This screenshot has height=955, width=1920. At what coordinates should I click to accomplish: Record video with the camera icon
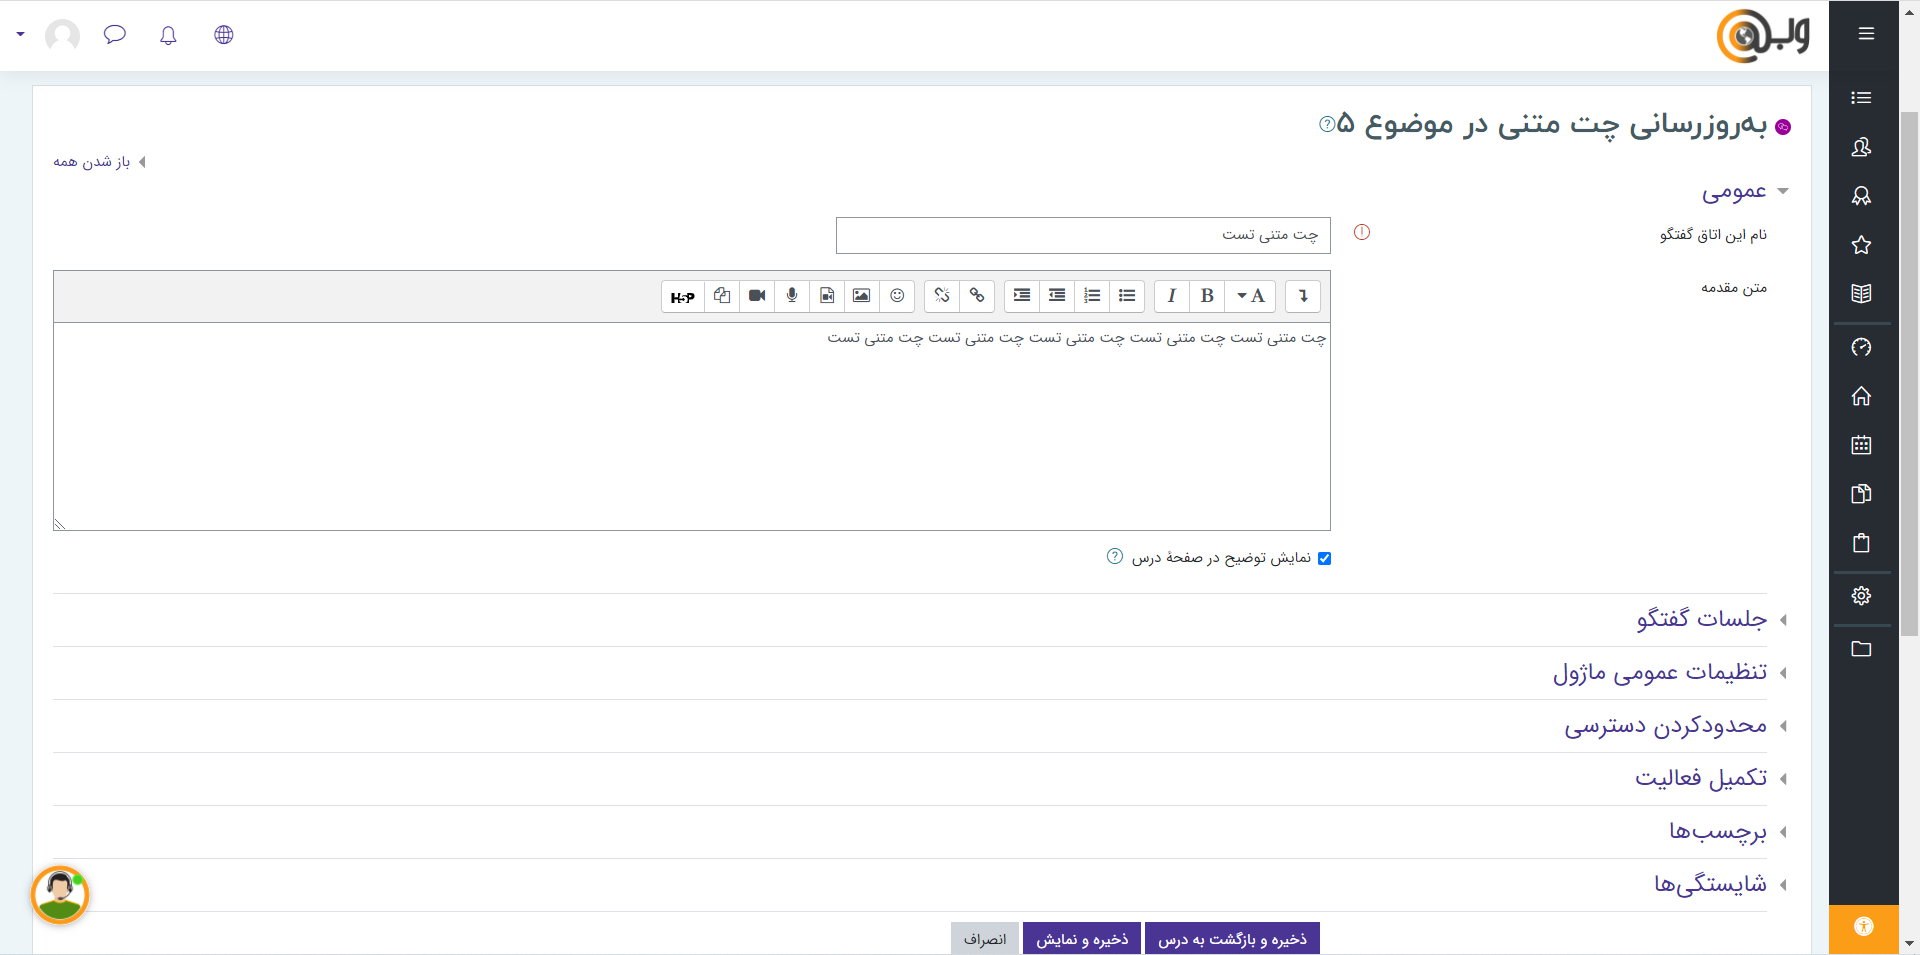[757, 296]
